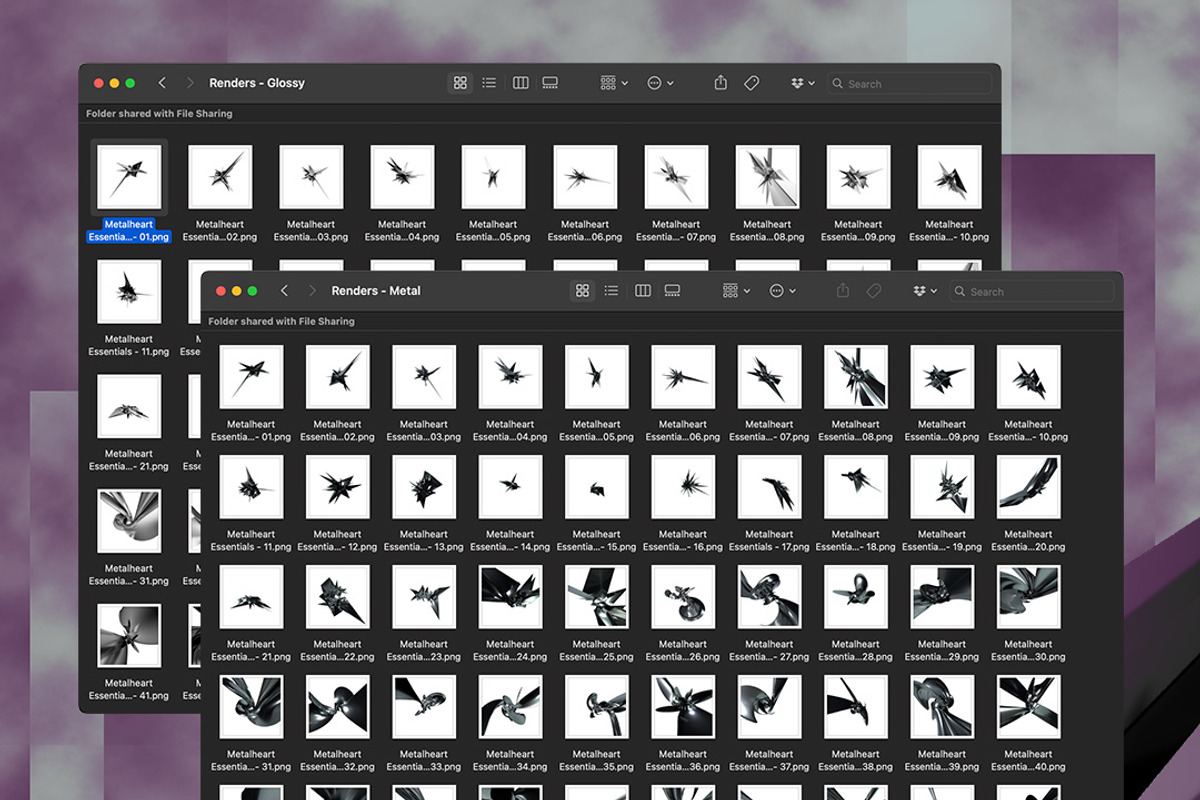Click Tags icon in Renders - Glossy toolbar
The width and height of the screenshot is (1200, 800).
(x=752, y=83)
